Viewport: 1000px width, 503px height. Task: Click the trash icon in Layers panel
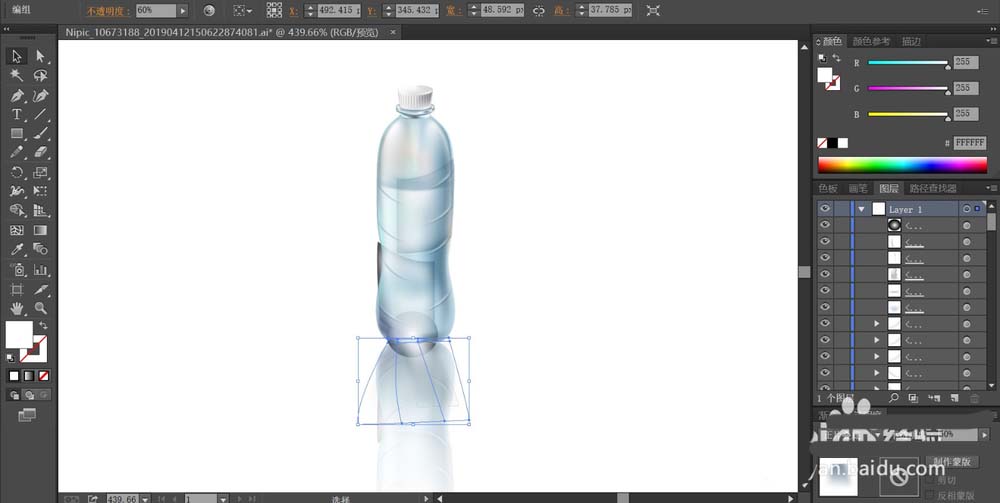point(974,398)
